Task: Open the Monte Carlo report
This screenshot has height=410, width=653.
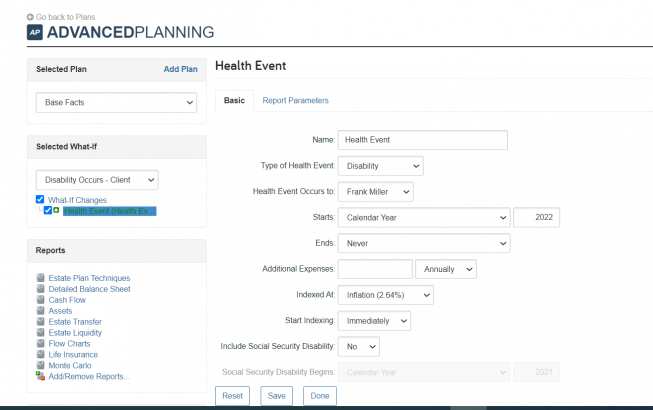Action: [x=70, y=365]
